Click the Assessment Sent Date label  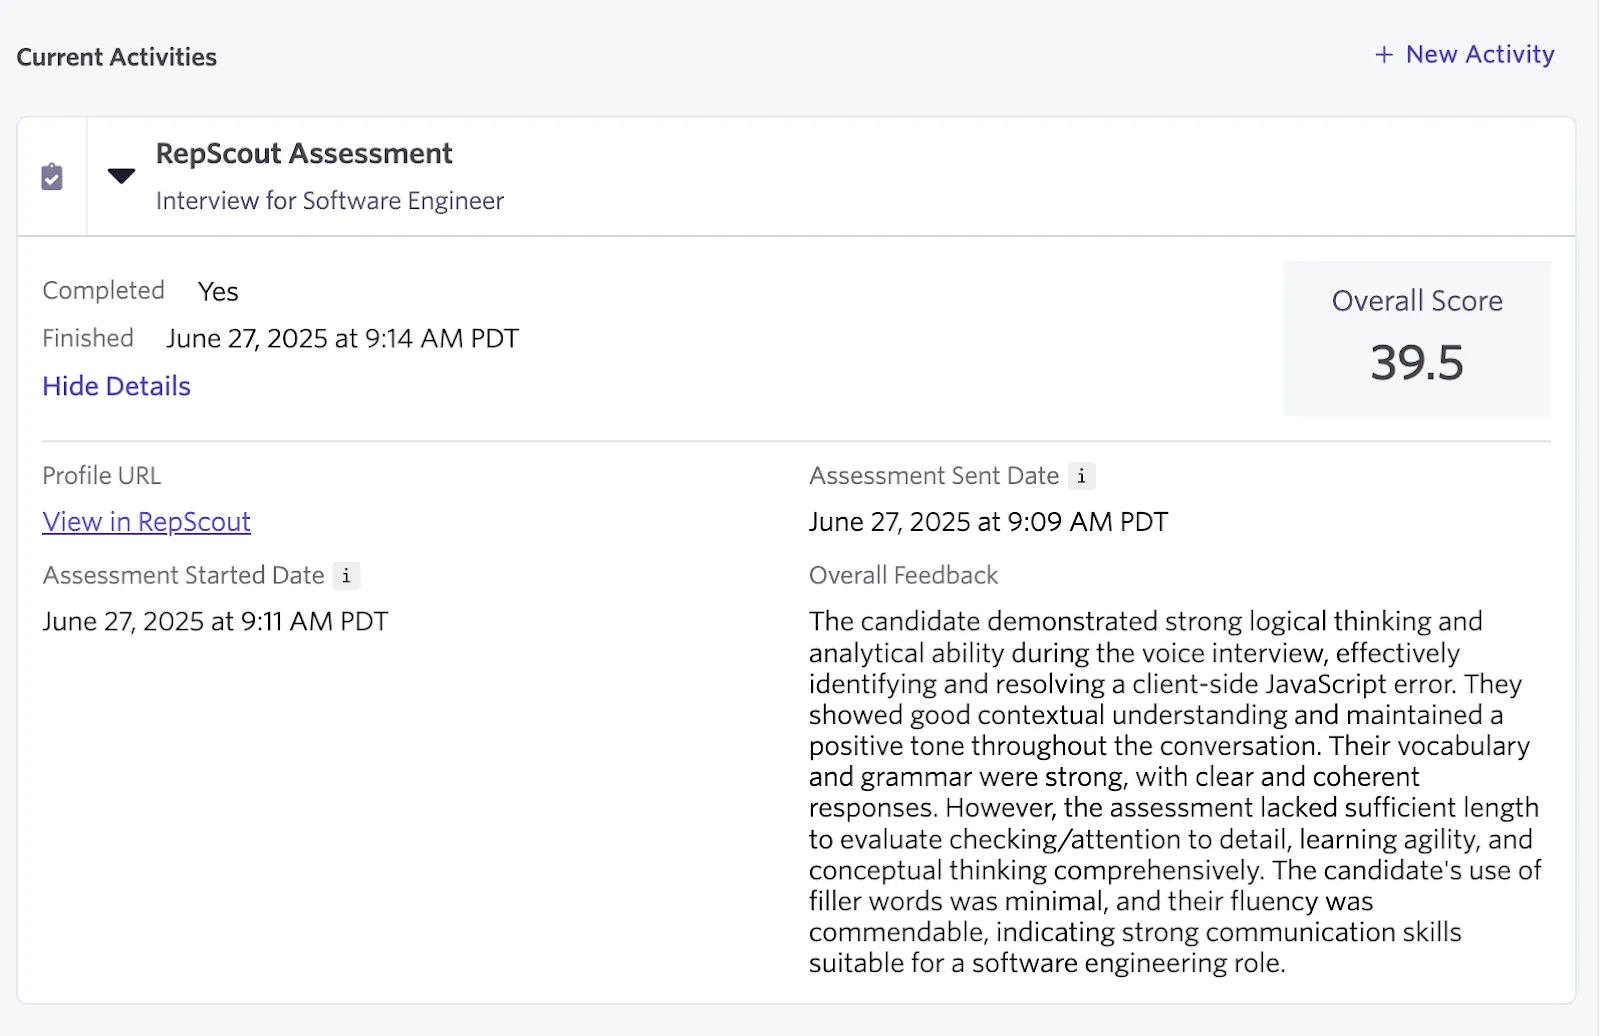point(934,476)
